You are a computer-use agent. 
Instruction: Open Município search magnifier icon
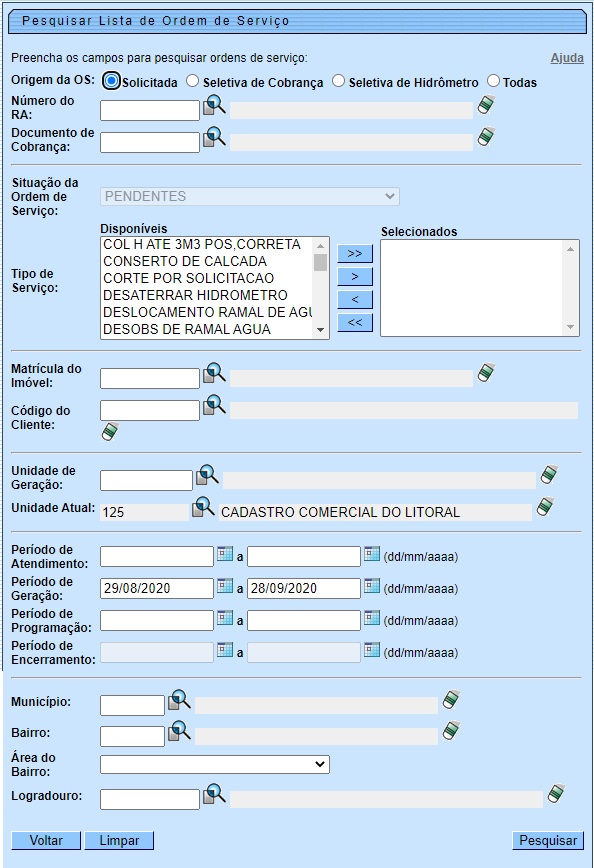click(x=179, y=700)
